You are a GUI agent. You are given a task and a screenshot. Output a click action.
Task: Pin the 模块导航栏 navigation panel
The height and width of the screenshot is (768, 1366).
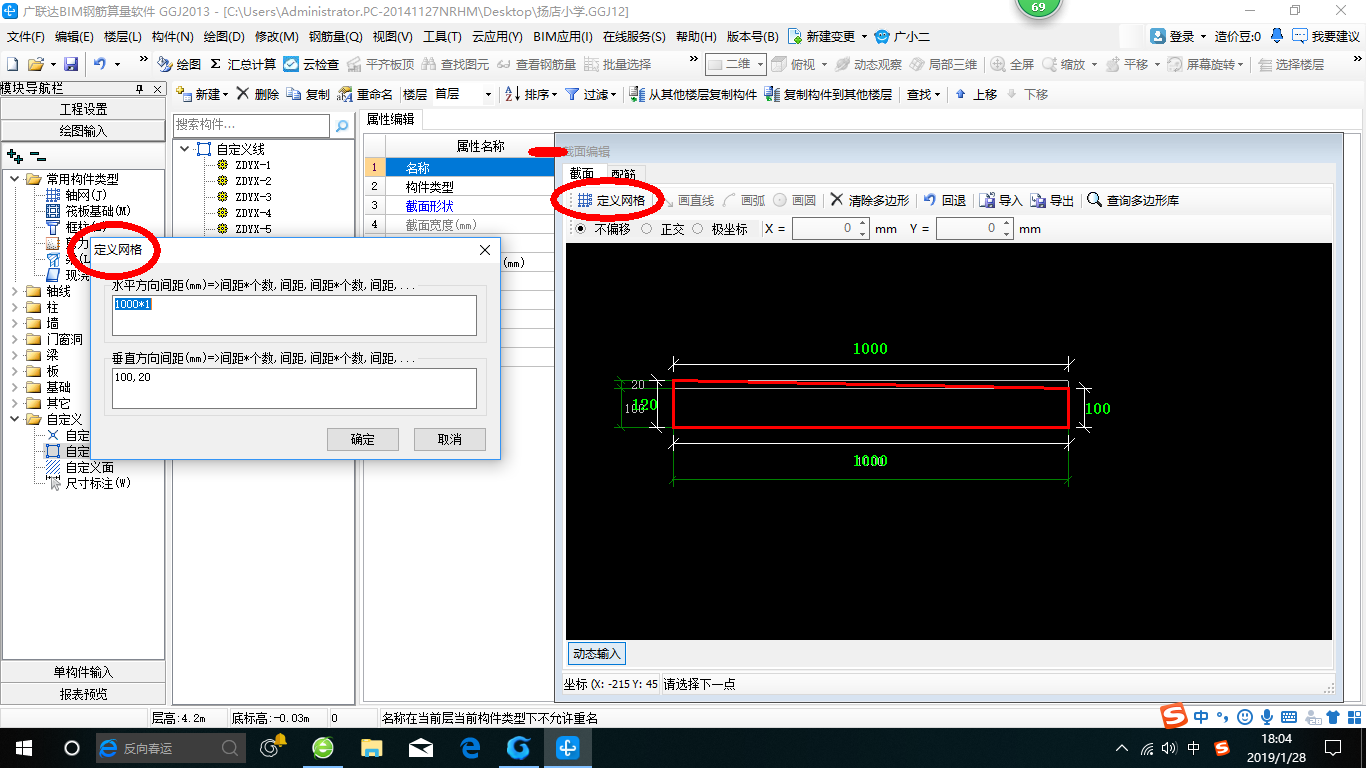click(x=140, y=89)
